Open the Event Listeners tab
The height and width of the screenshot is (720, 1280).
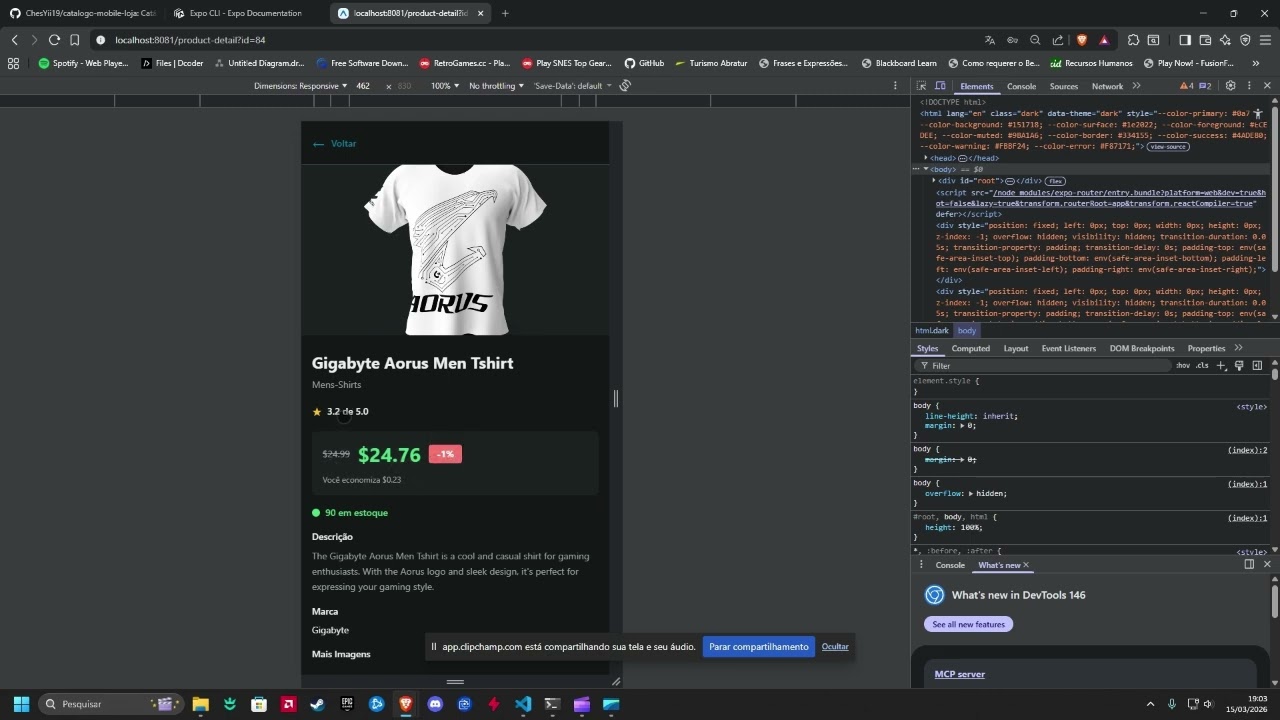tap(1069, 348)
